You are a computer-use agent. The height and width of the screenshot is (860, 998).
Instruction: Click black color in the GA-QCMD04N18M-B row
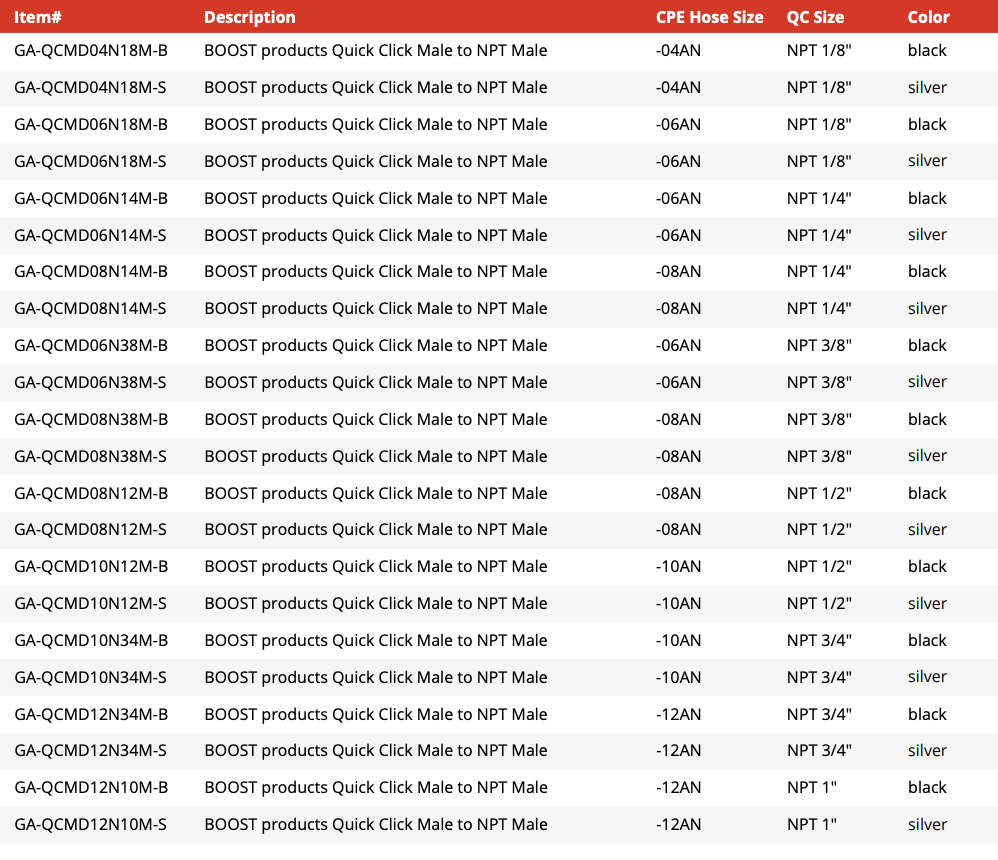point(927,50)
